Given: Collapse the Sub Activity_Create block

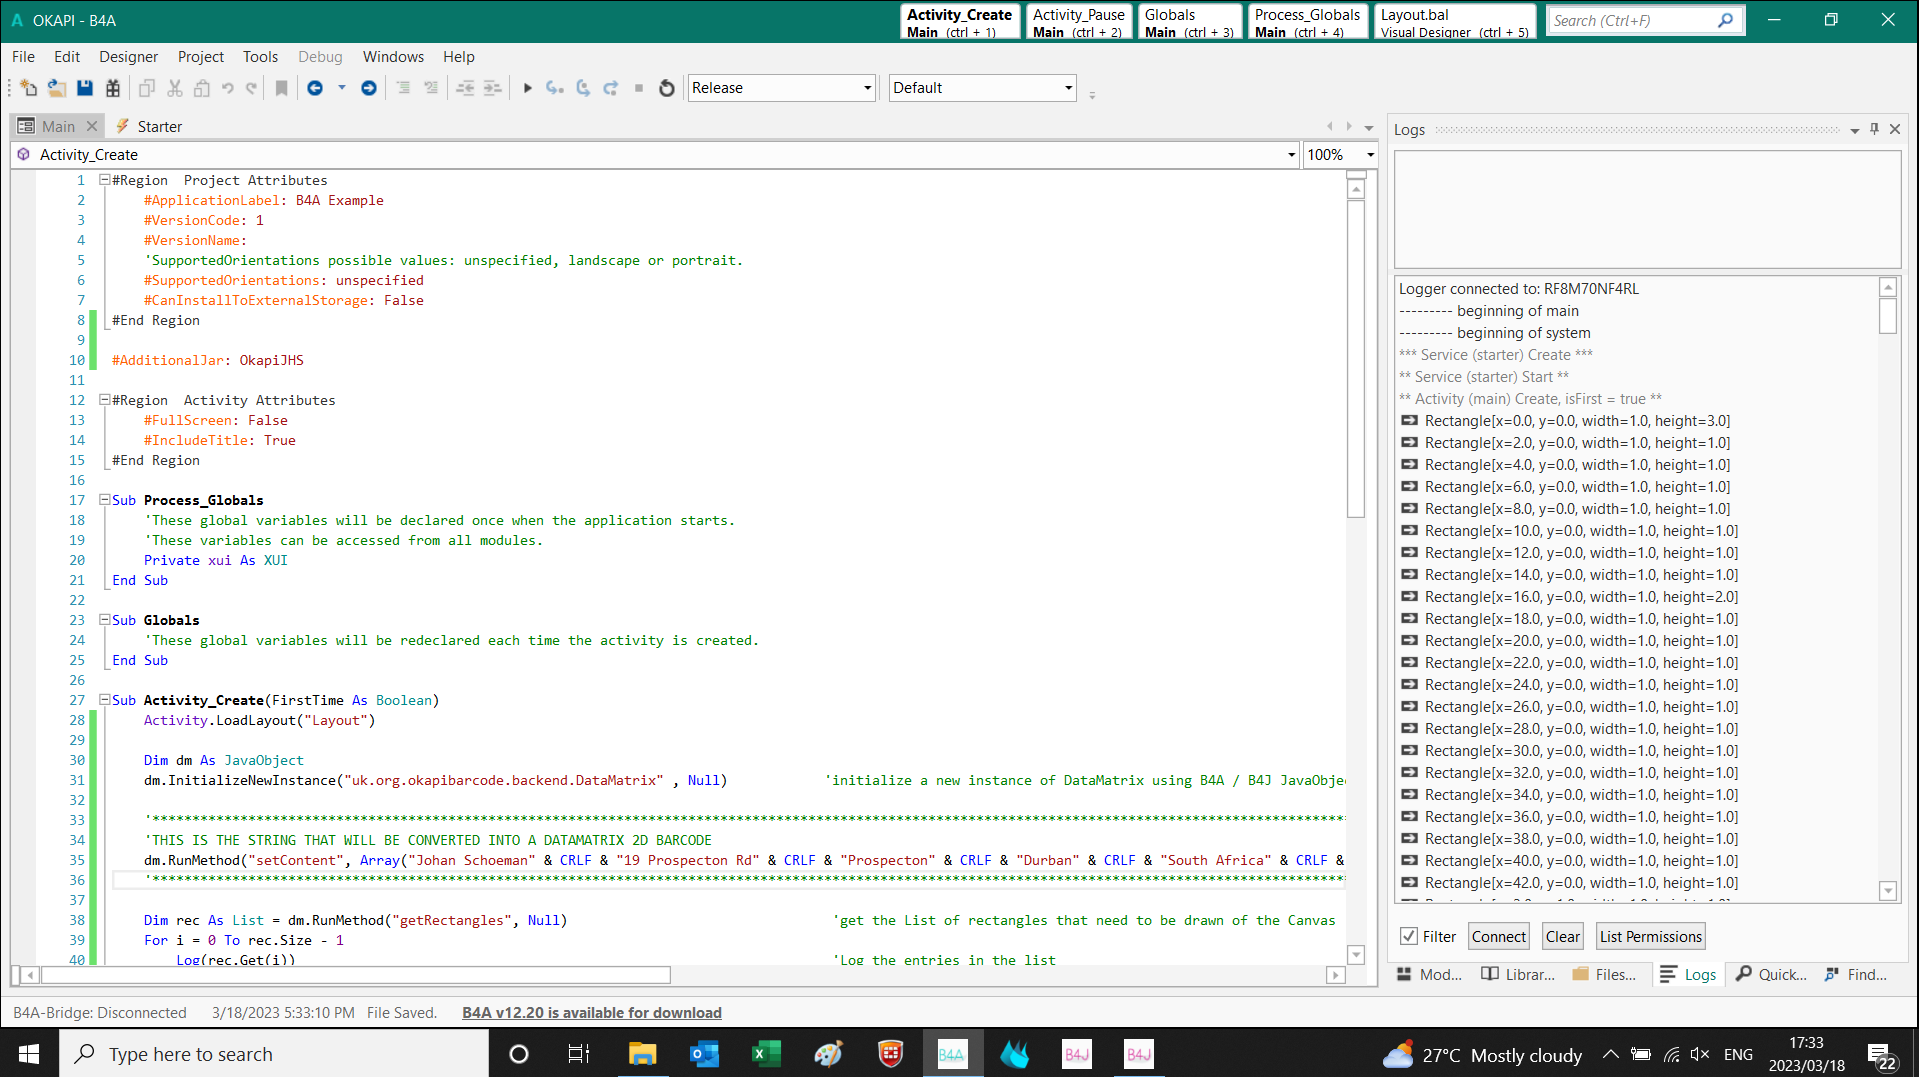Looking at the screenshot, I should 104,700.
